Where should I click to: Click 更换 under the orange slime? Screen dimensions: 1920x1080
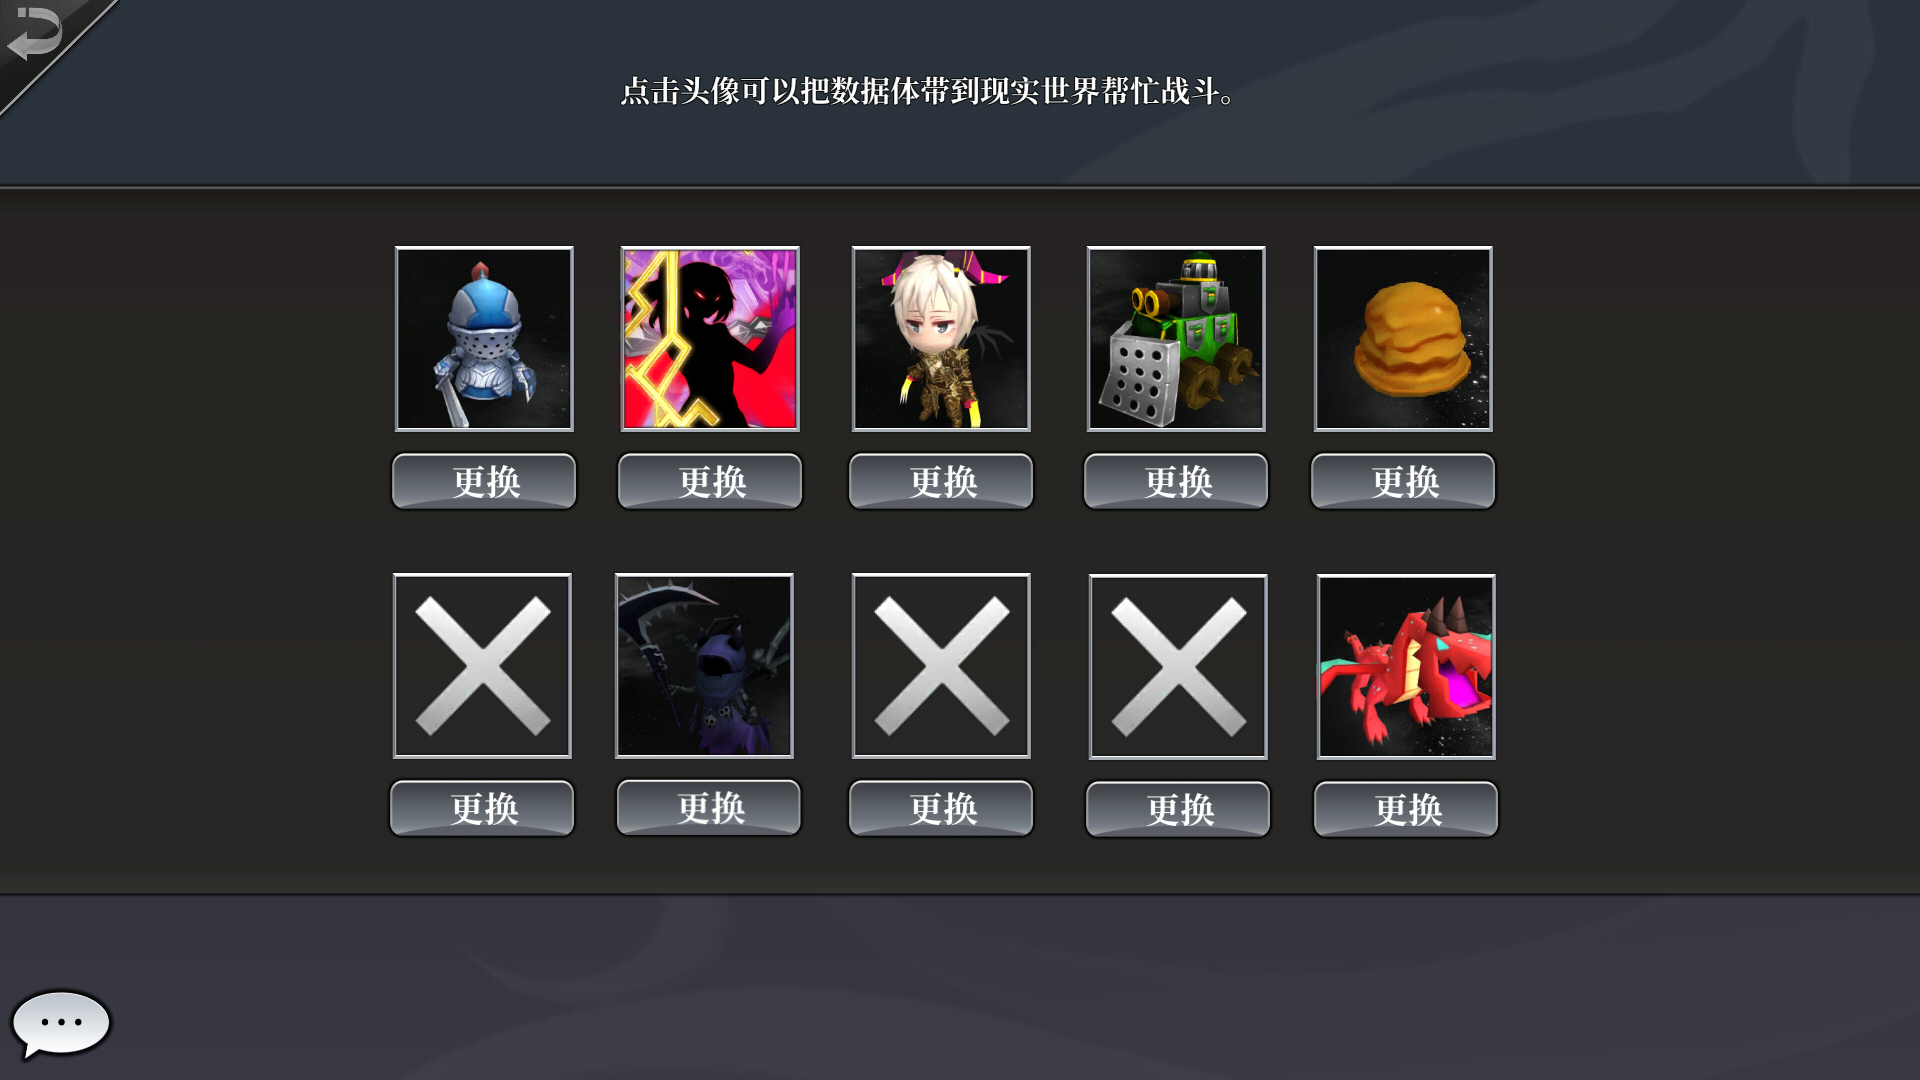pyautogui.click(x=1403, y=481)
